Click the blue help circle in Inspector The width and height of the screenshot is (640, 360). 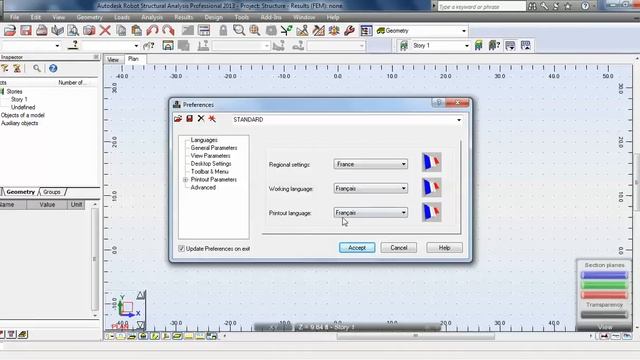point(53,68)
